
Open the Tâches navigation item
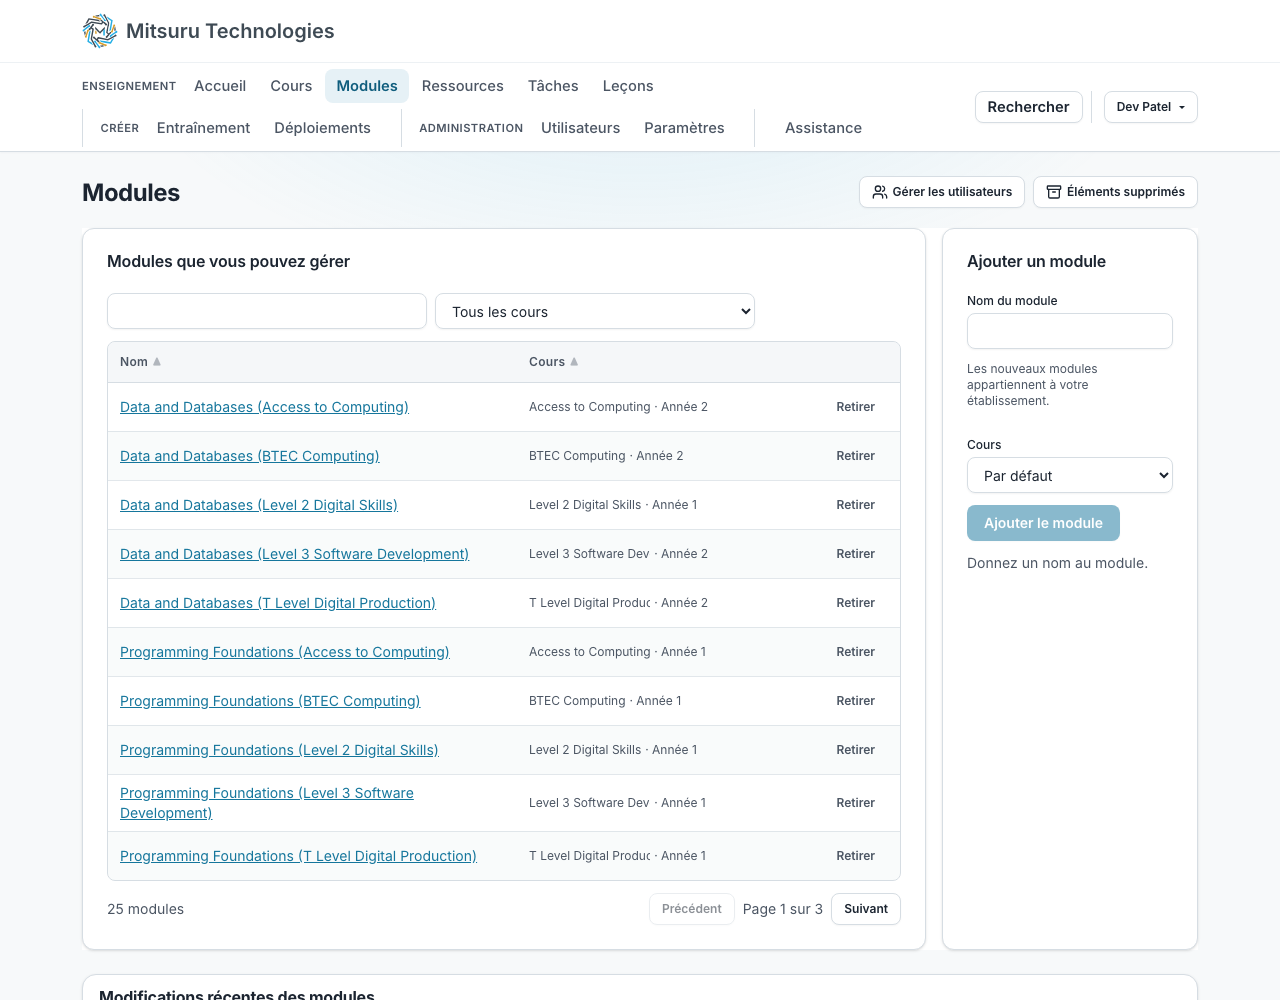[553, 86]
